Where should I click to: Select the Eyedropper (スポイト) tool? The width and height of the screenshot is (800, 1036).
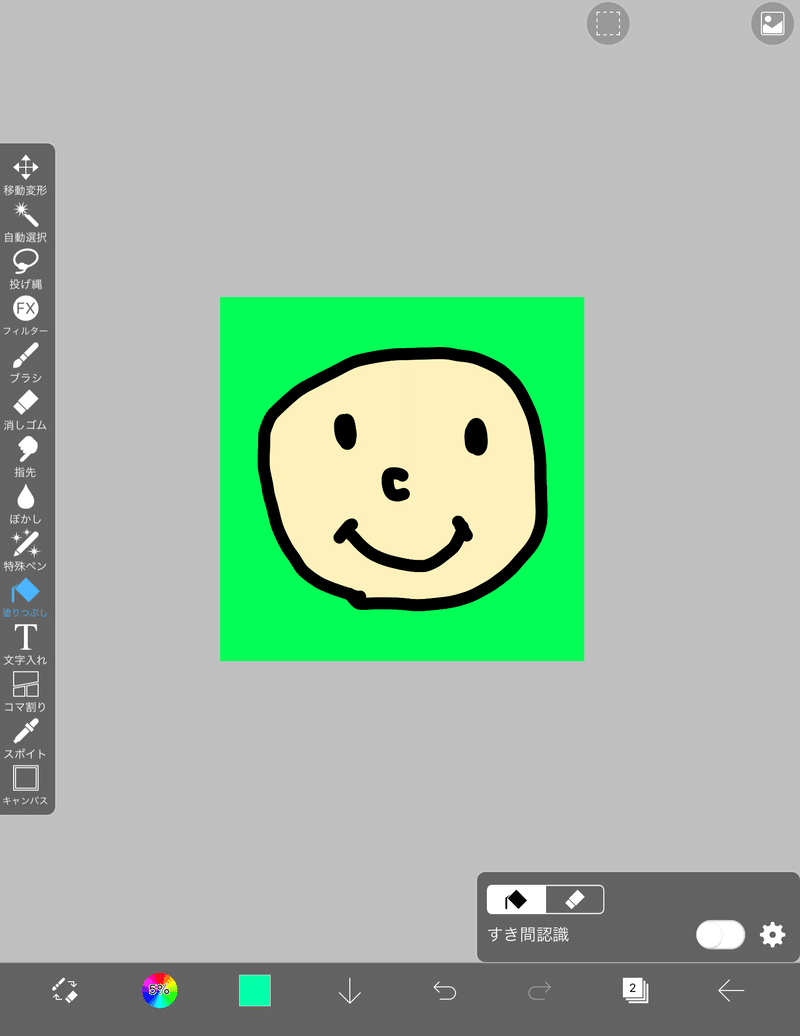tap(25, 739)
